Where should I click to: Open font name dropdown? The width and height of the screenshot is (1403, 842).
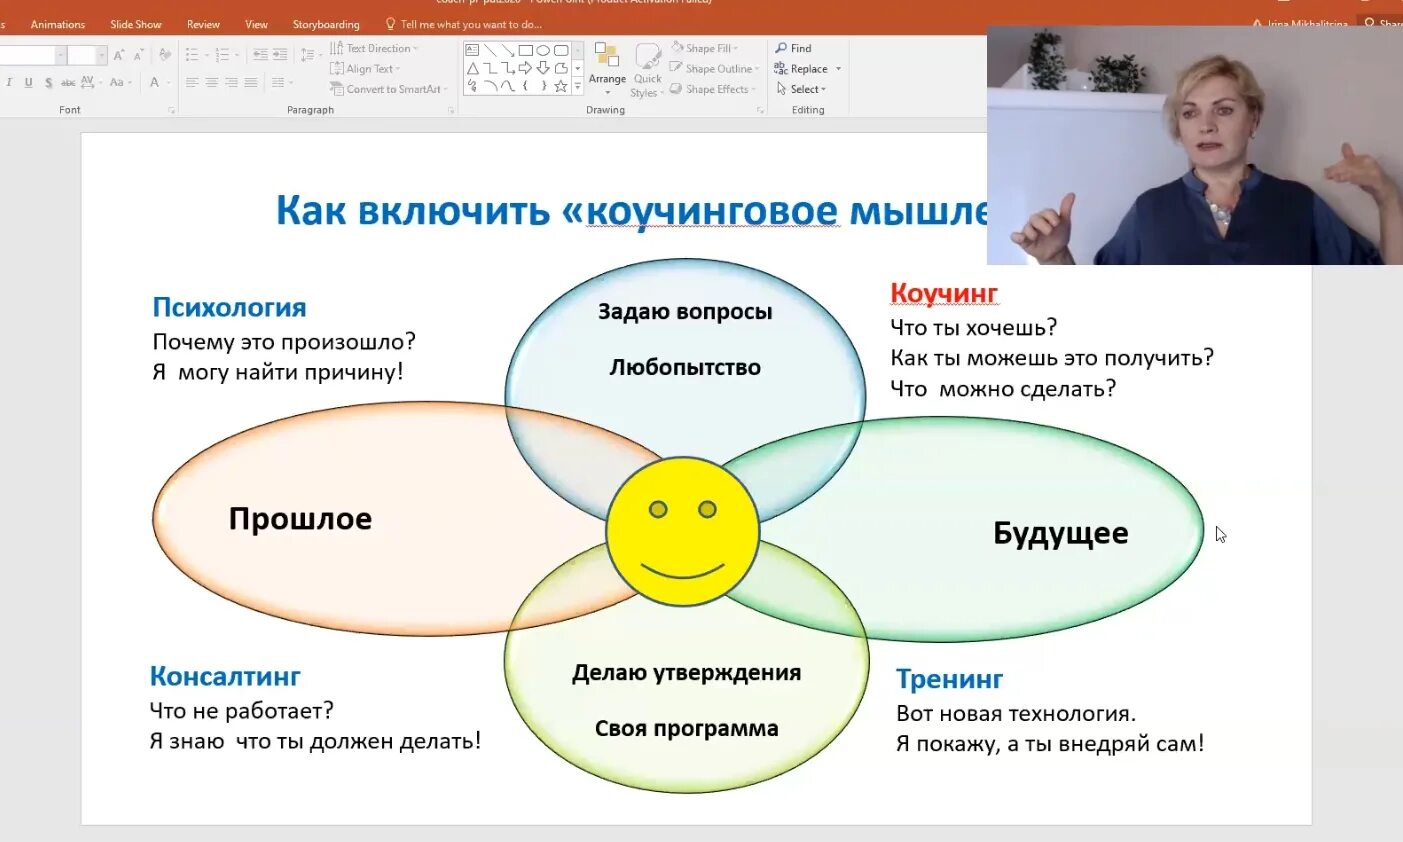click(61, 55)
